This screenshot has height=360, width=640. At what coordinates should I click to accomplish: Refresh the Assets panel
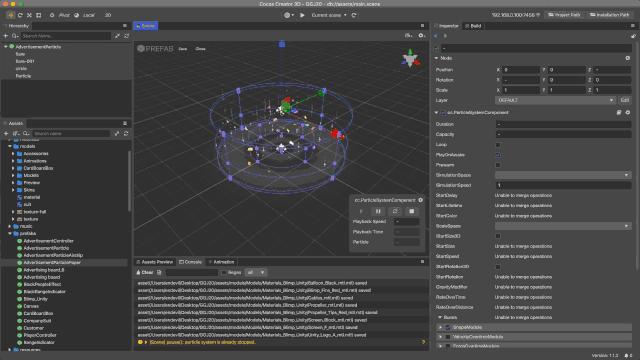coord(126,133)
